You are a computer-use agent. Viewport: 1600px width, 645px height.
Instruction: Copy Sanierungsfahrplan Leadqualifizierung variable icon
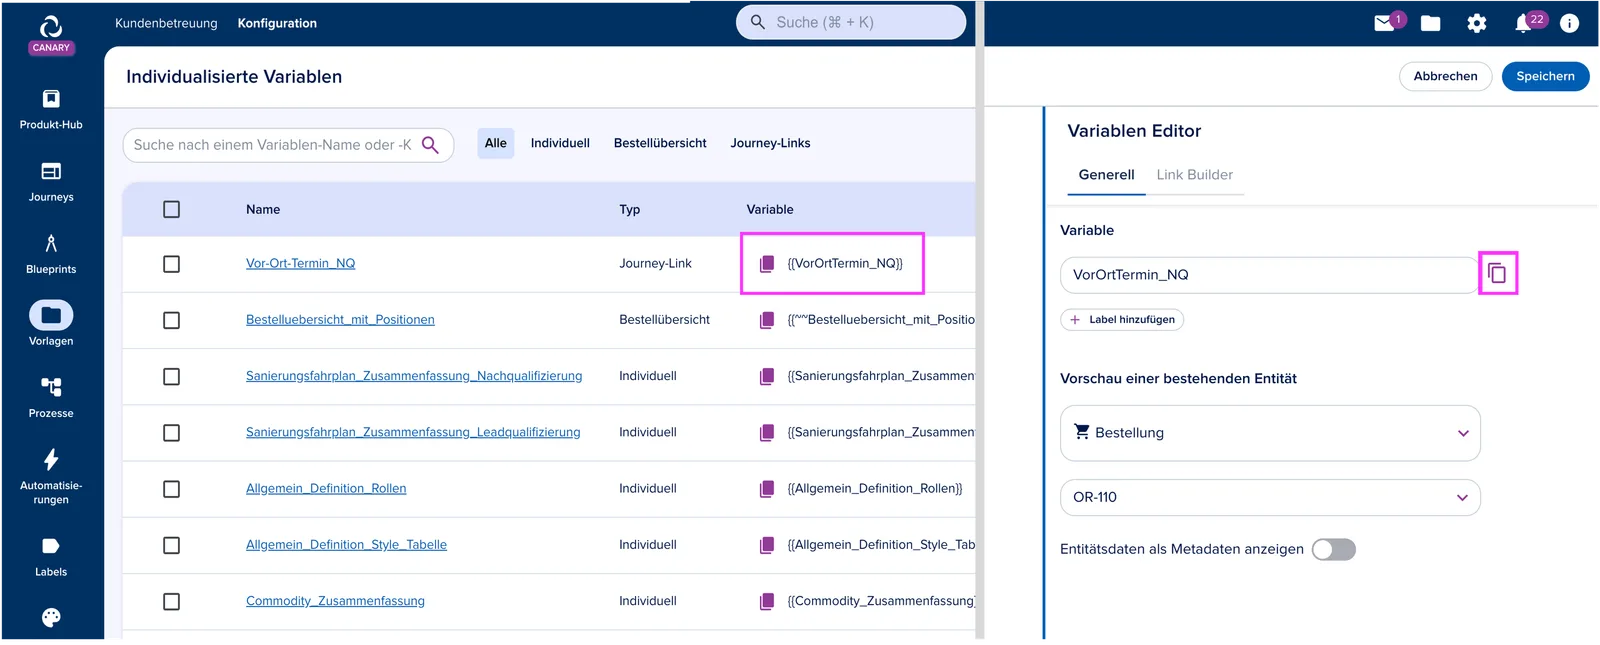click(767, 432)
